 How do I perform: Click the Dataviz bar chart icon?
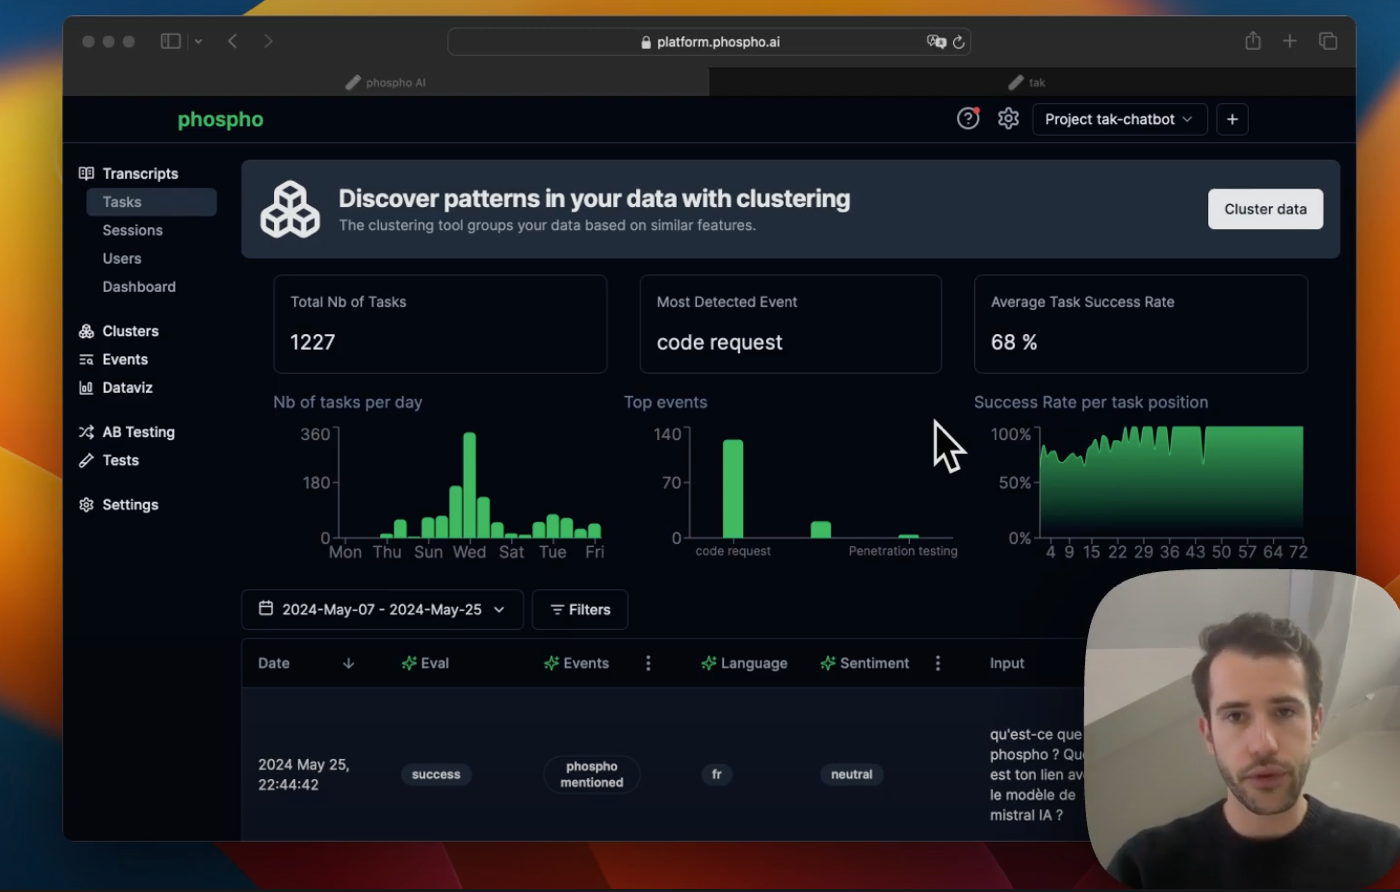86,387
